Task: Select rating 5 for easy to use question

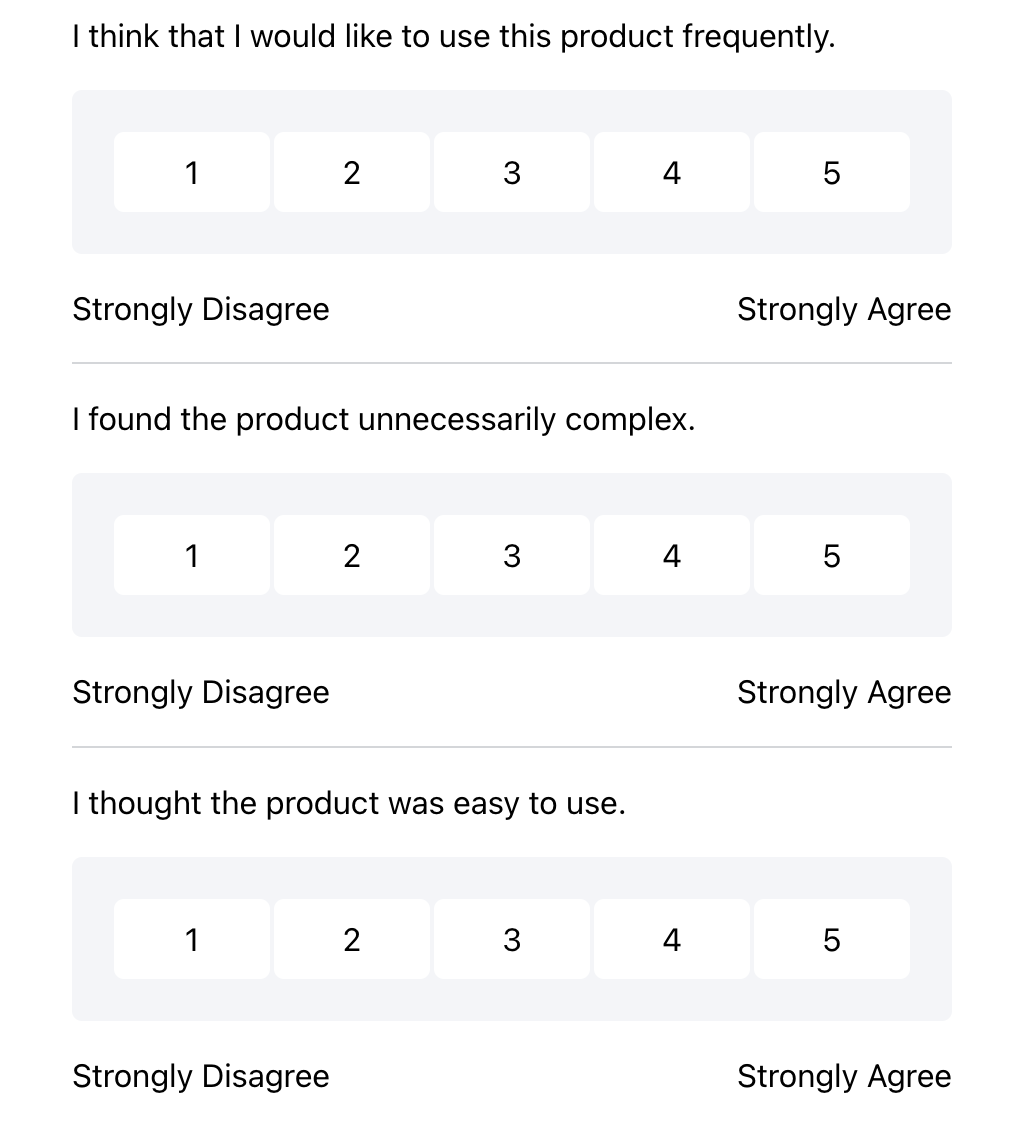Action: pyautogui.click(x=831, y=938)
